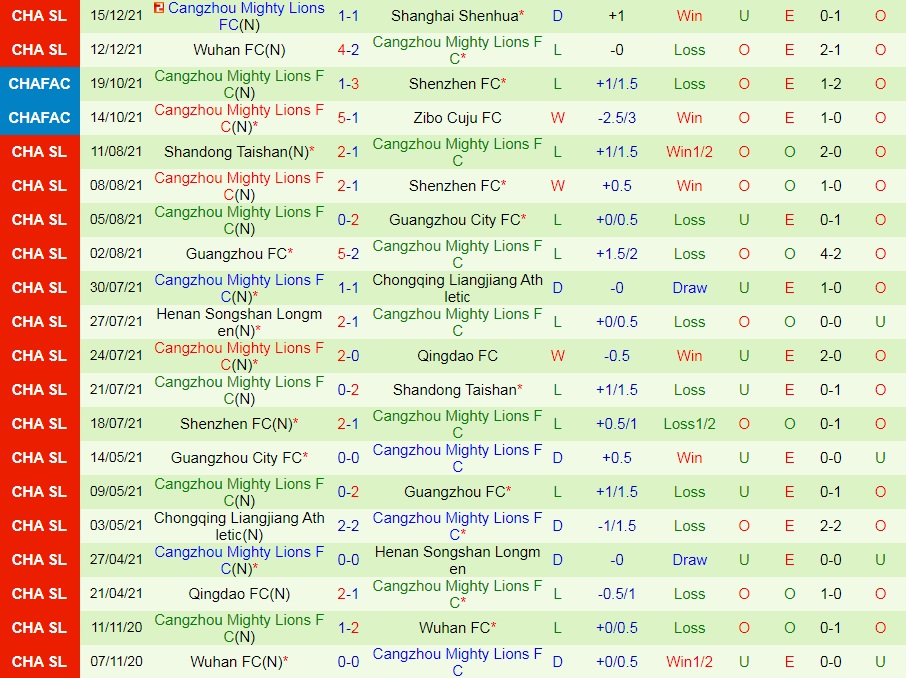Click the Draw result for the 30/07/21 match
This screenshot has height=678, width=906.
(689, 287)
